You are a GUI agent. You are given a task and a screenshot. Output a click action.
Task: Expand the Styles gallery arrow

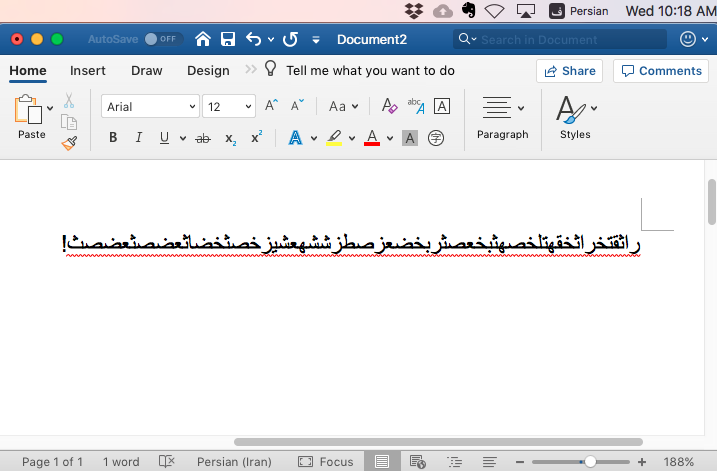594,108
